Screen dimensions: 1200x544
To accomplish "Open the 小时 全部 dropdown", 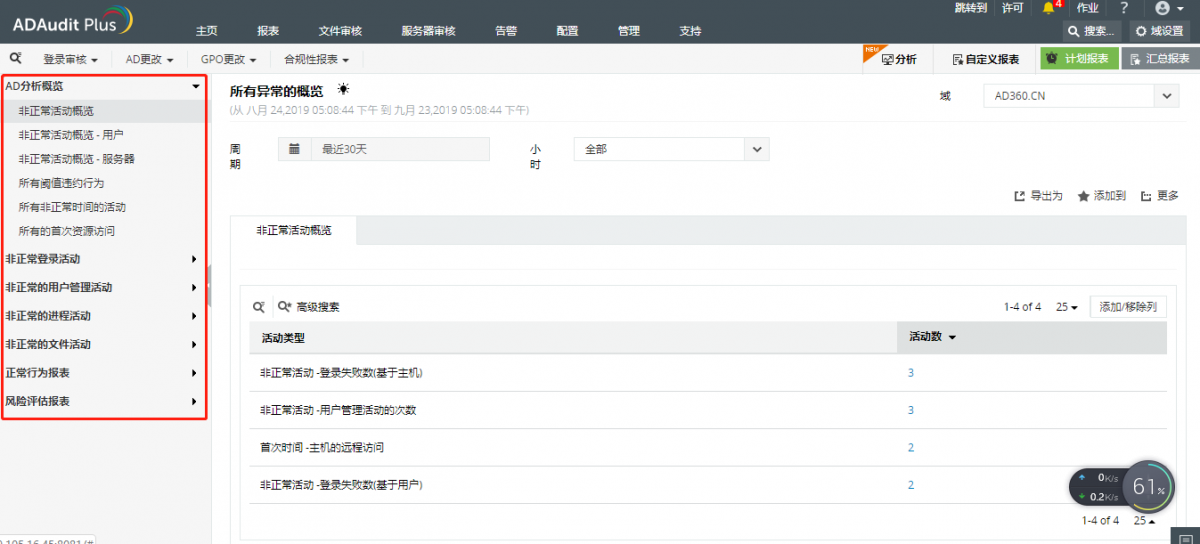I will point(672,149).
